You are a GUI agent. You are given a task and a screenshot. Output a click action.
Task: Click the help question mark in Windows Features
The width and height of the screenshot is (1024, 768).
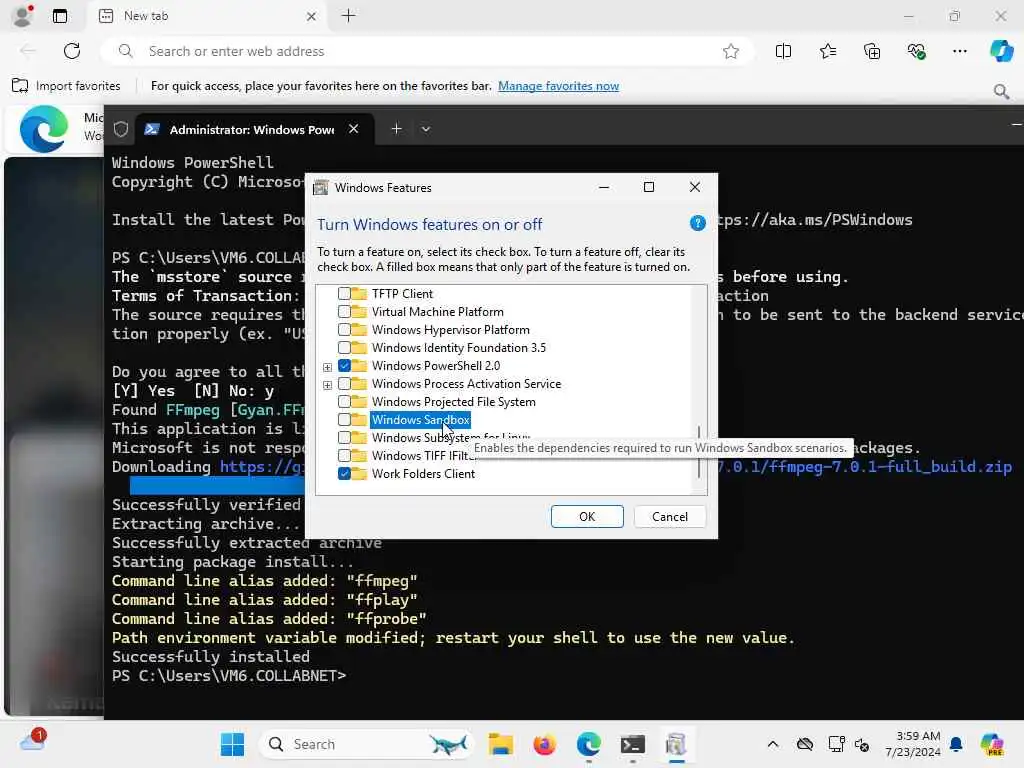(697, 223)
